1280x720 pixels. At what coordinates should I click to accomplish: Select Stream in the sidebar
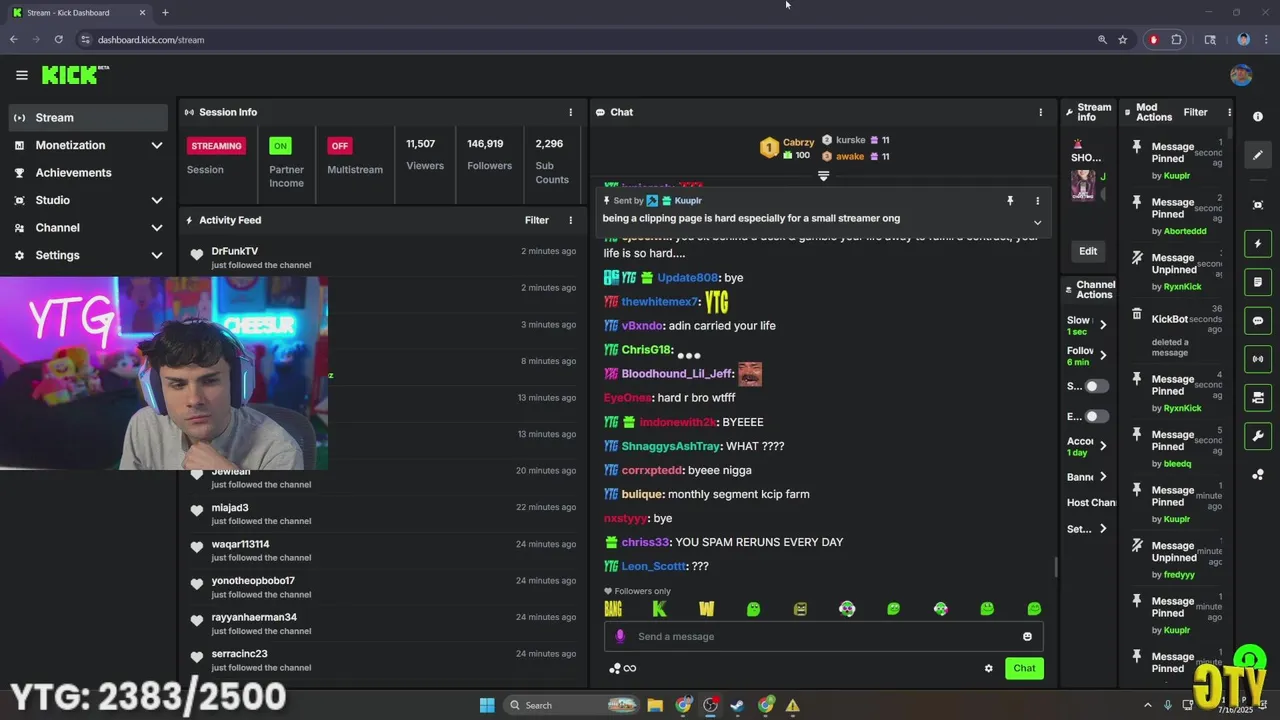pos(88,118)
